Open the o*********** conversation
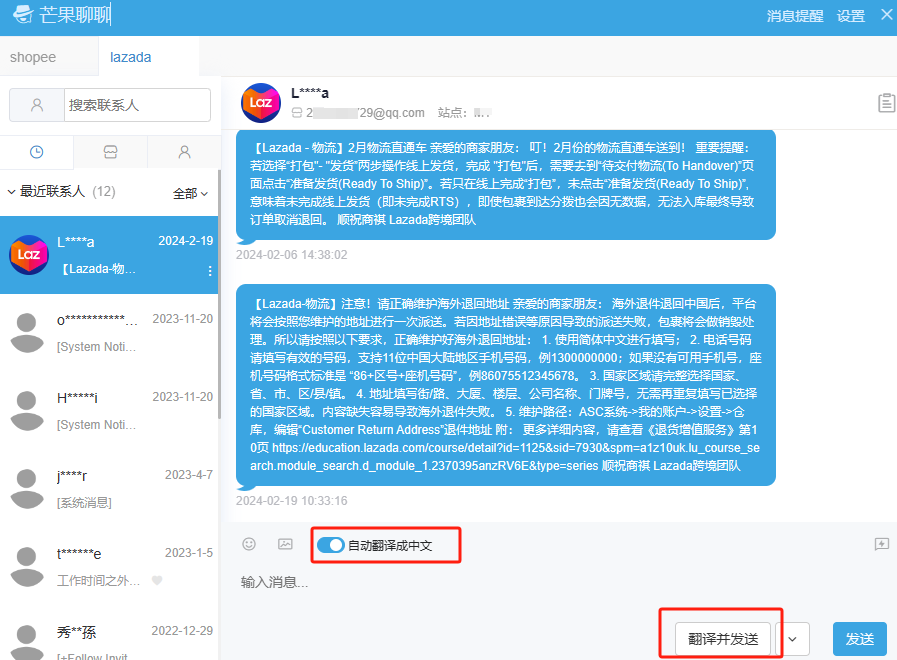The image size is (897, 660). coord(109,333)
